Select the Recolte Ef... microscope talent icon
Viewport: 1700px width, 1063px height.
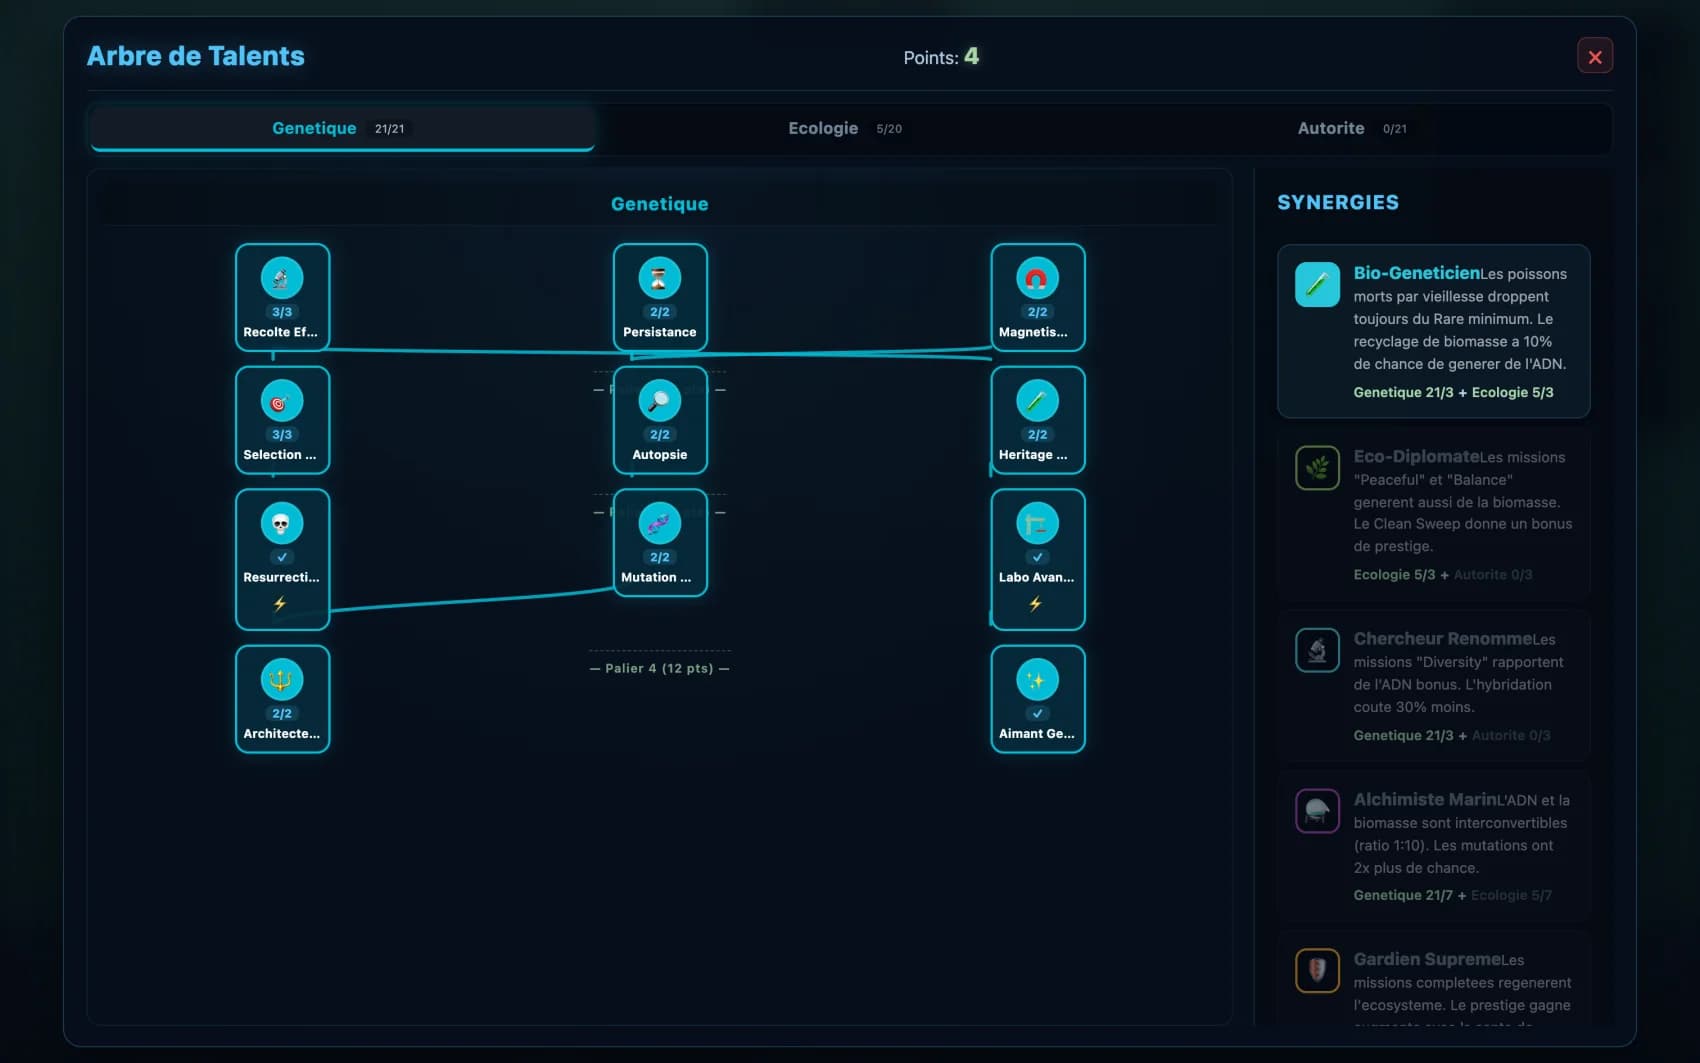tap(282, 279)
